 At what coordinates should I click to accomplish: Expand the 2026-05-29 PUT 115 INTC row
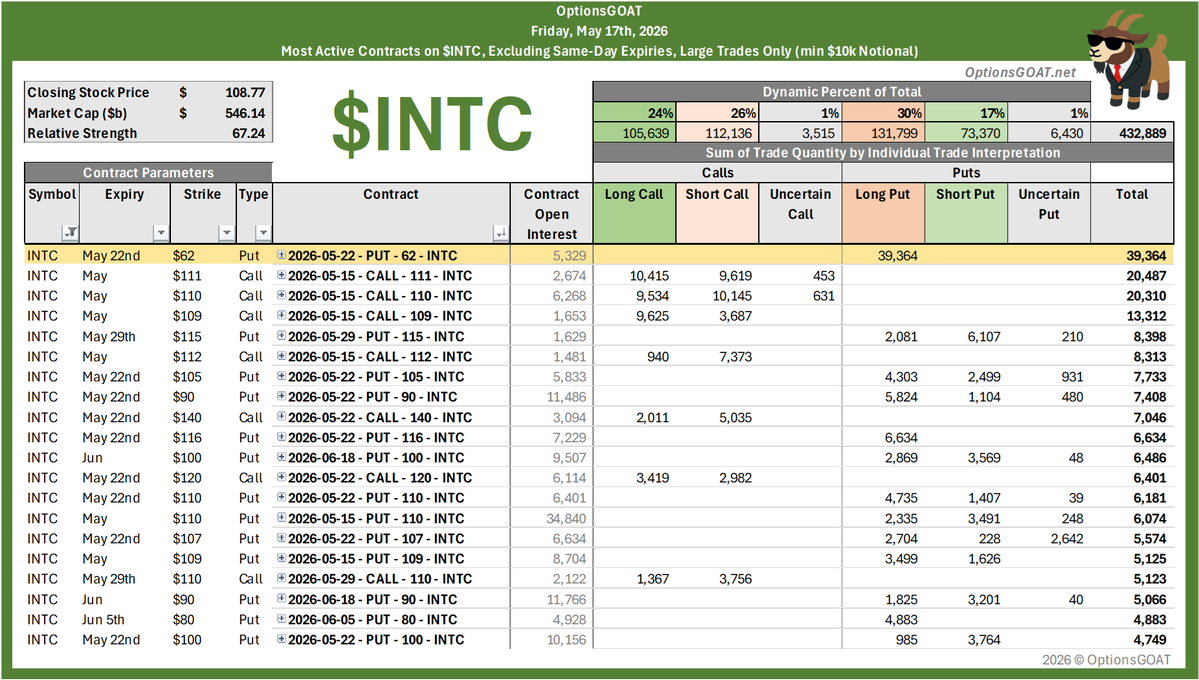click(x=281, y=336)
